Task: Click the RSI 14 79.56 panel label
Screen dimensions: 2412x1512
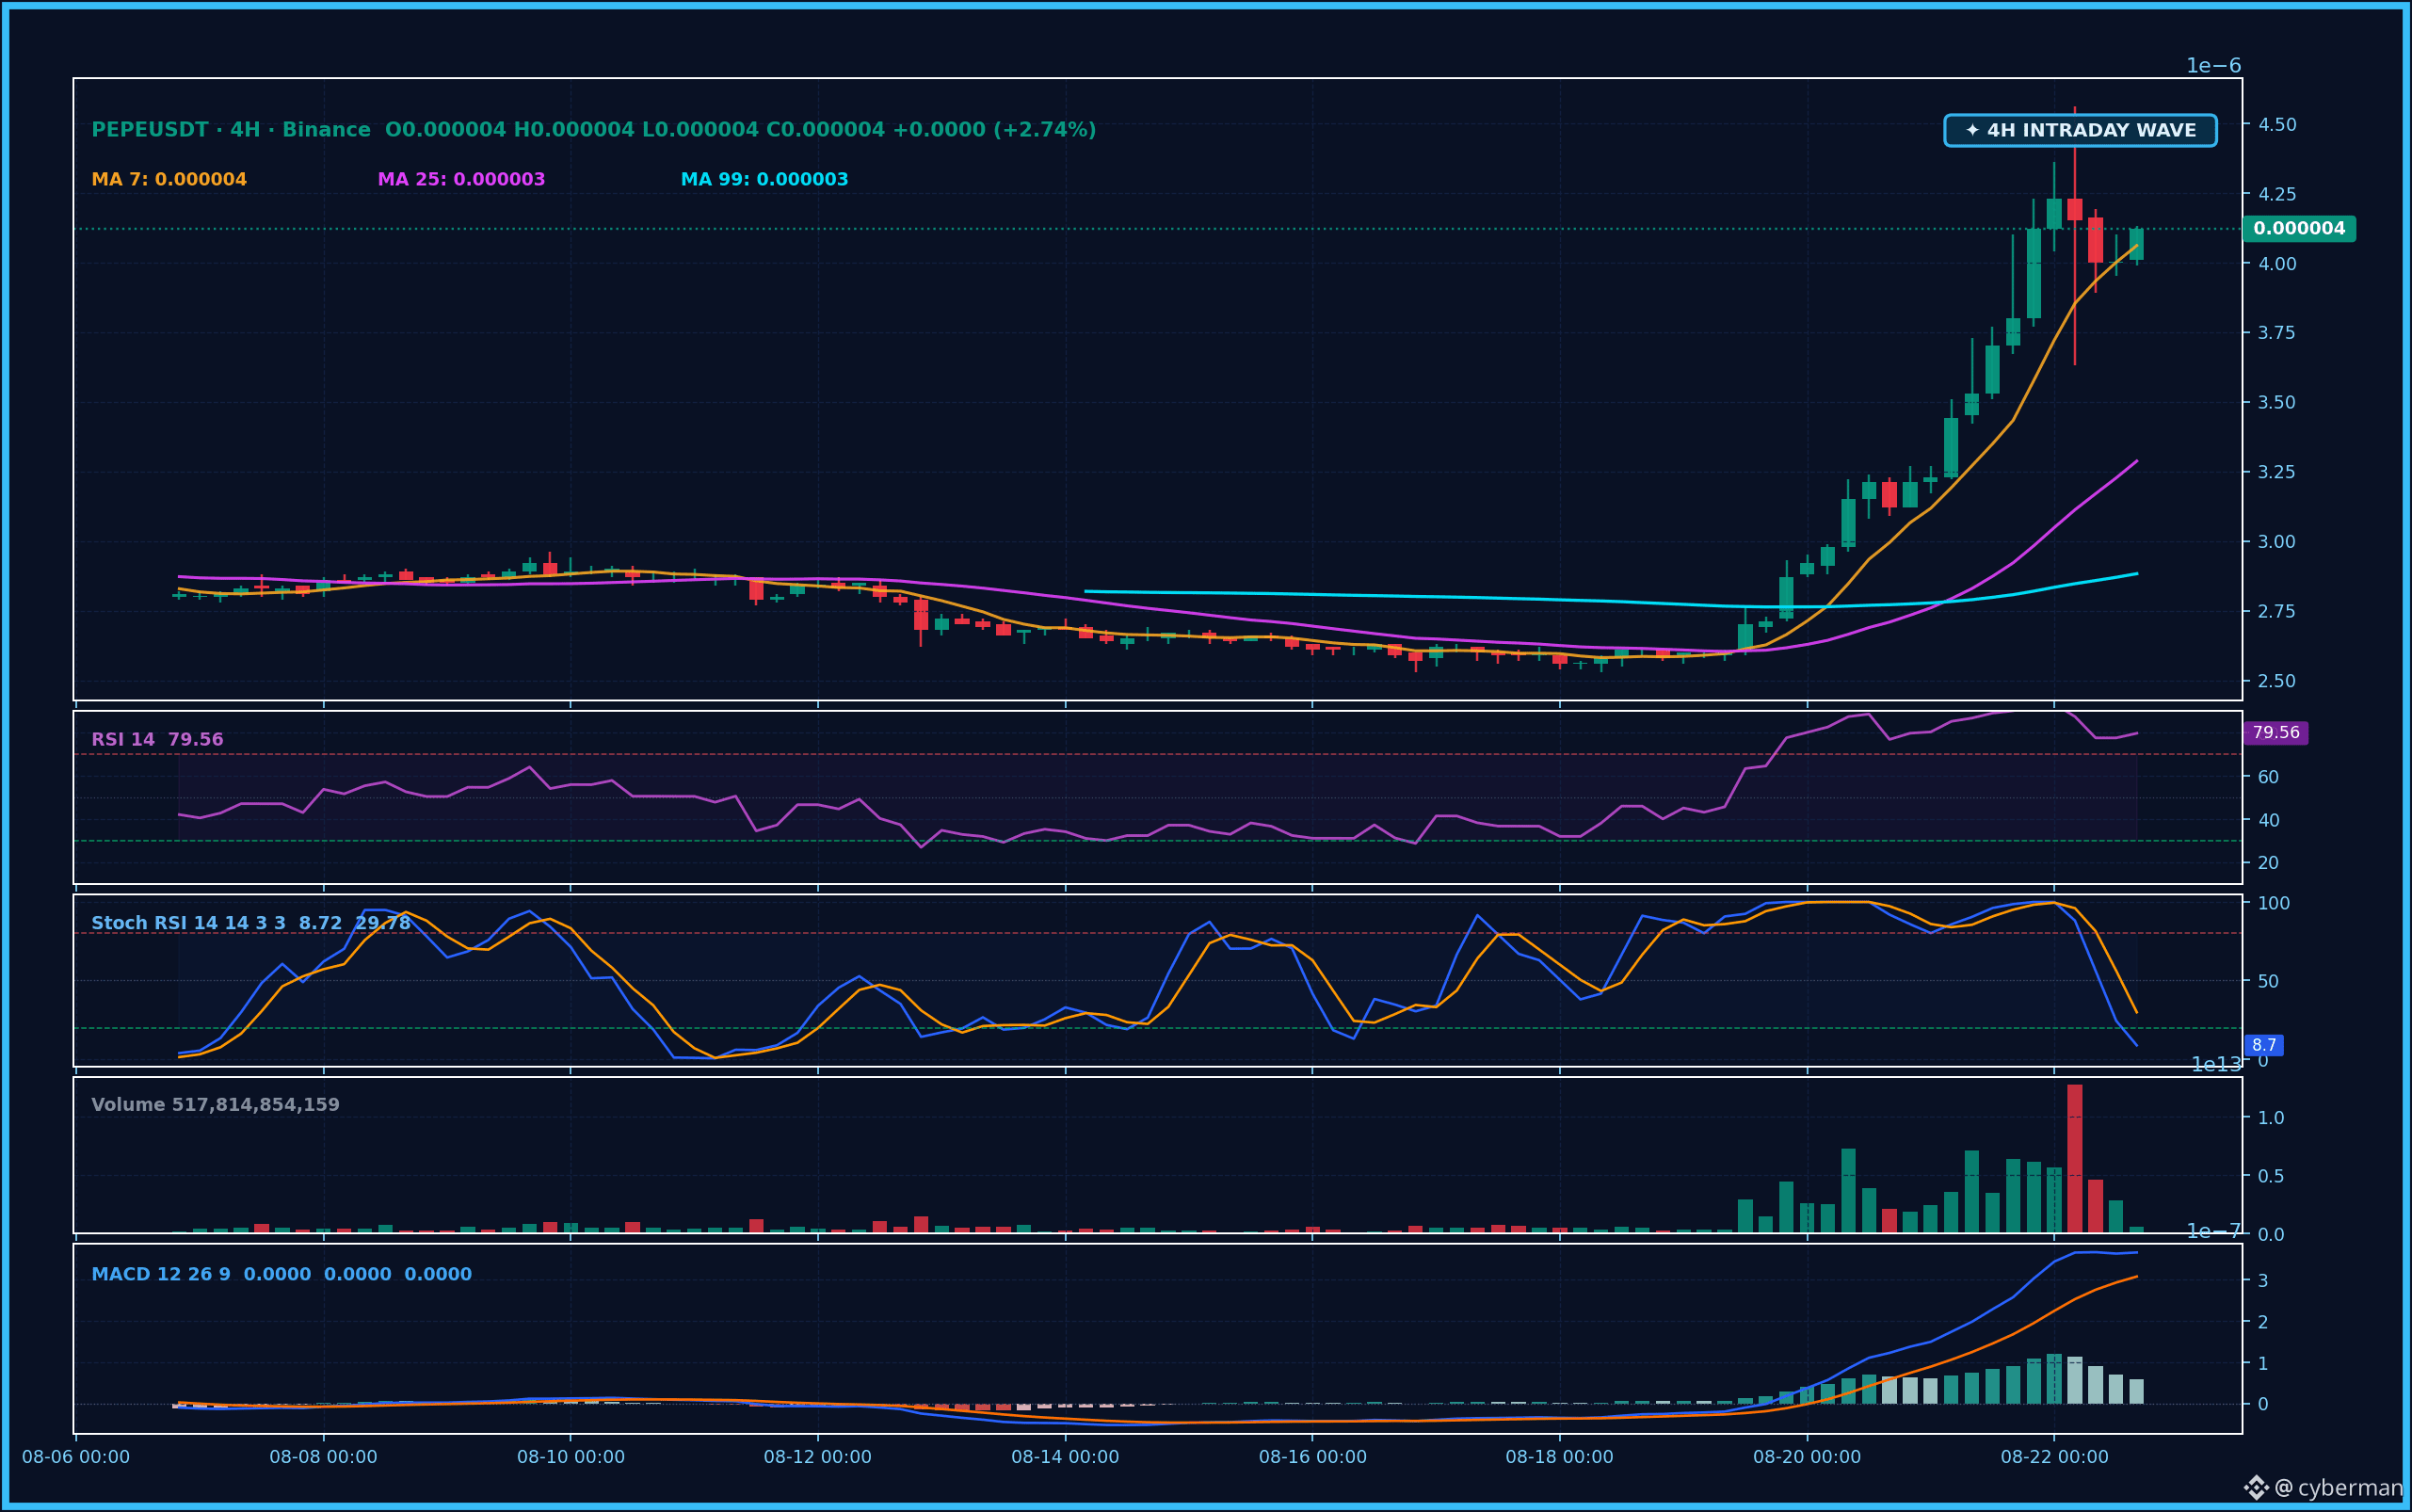Action: (157, 740)
